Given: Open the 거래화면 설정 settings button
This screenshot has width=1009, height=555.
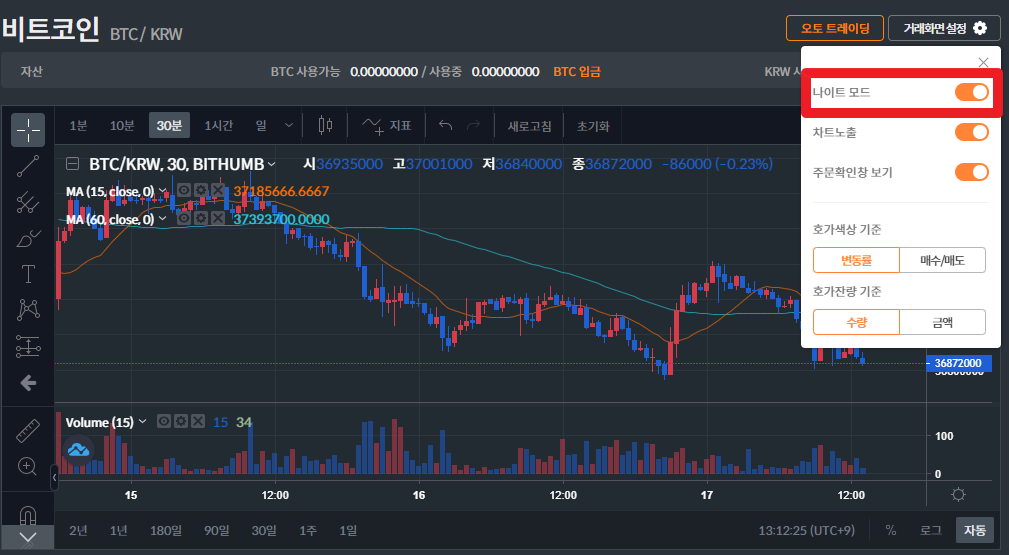Looking at the screenshot, I should coord(944,28).
